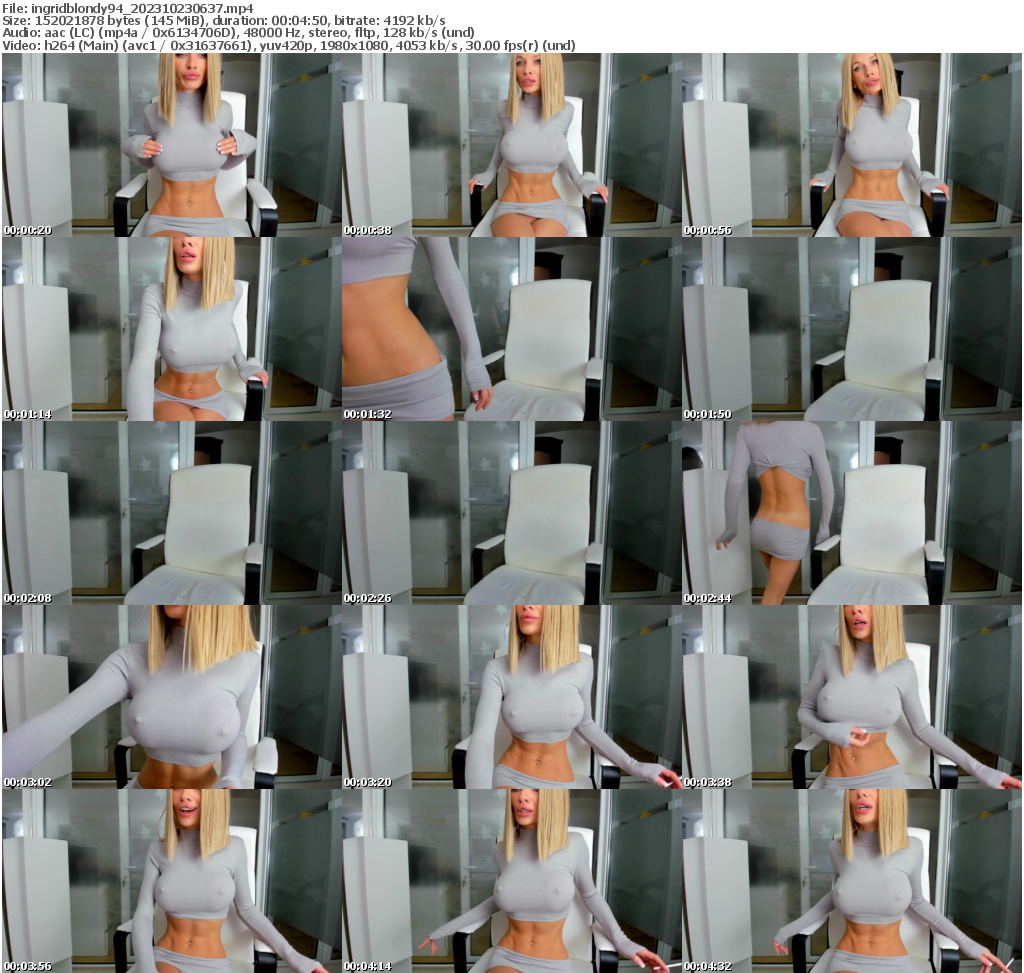This screenshot has width=1024, height=973.
Task: Click the preview frame at 00:01:14
Action: pyautogui.click(x=170, y=328)
